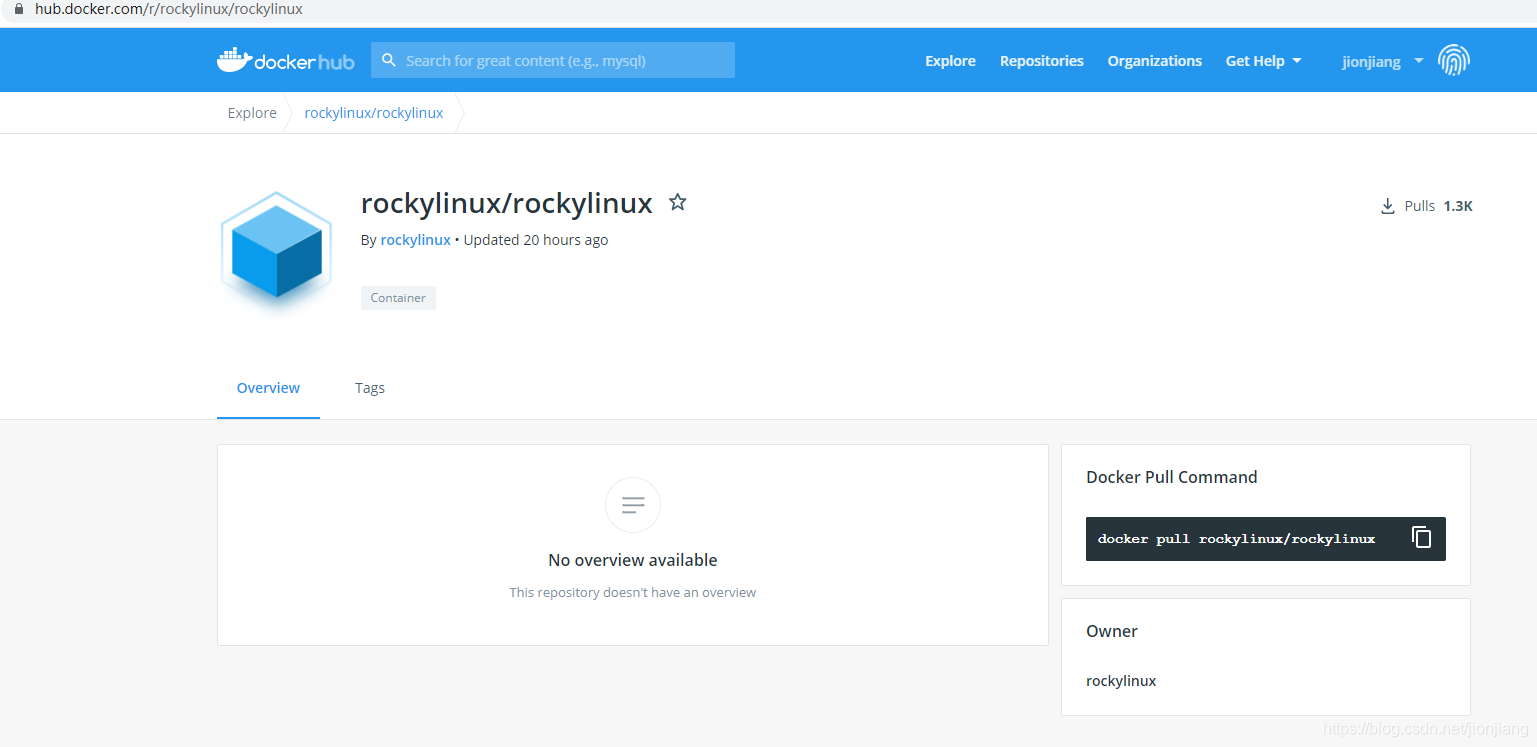Click the rockylinux/rockylinux breadcrumb link
The width and height of the screenshot is (1537, 747).
pyautogui.click(x=374, y=113)
